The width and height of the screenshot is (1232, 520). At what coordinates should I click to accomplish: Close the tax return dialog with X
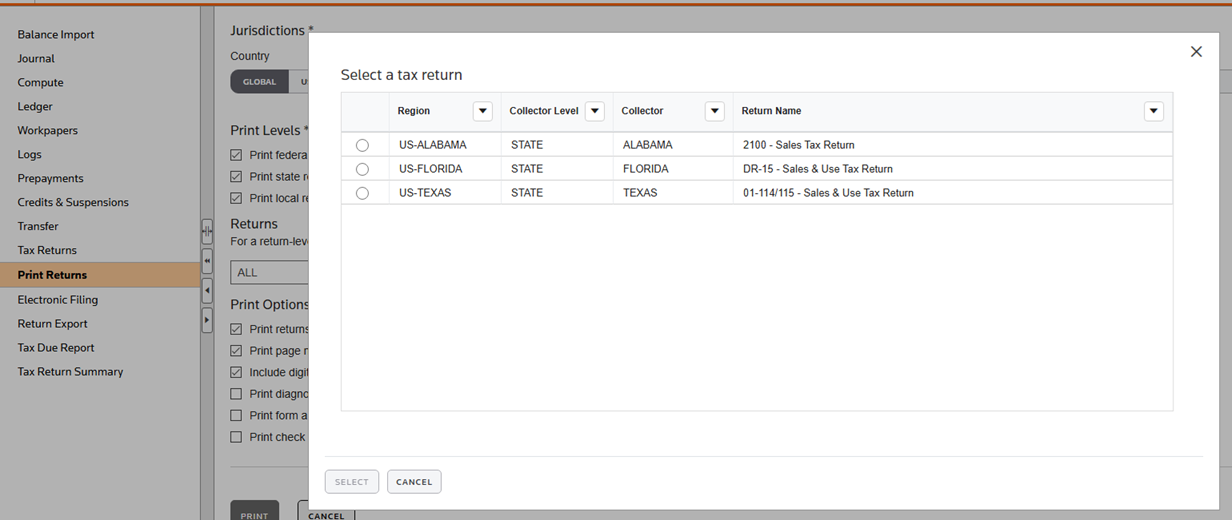pos(1196,52)
